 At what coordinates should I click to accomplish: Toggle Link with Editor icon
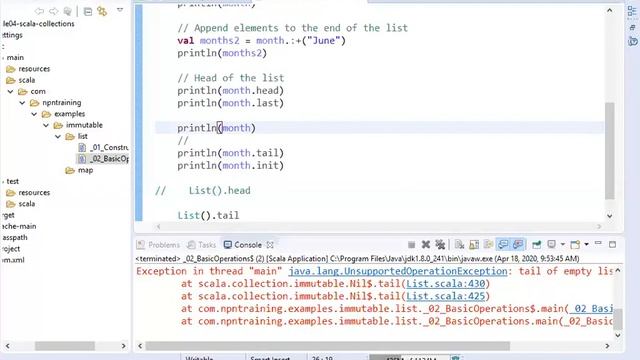click(102, 11)
